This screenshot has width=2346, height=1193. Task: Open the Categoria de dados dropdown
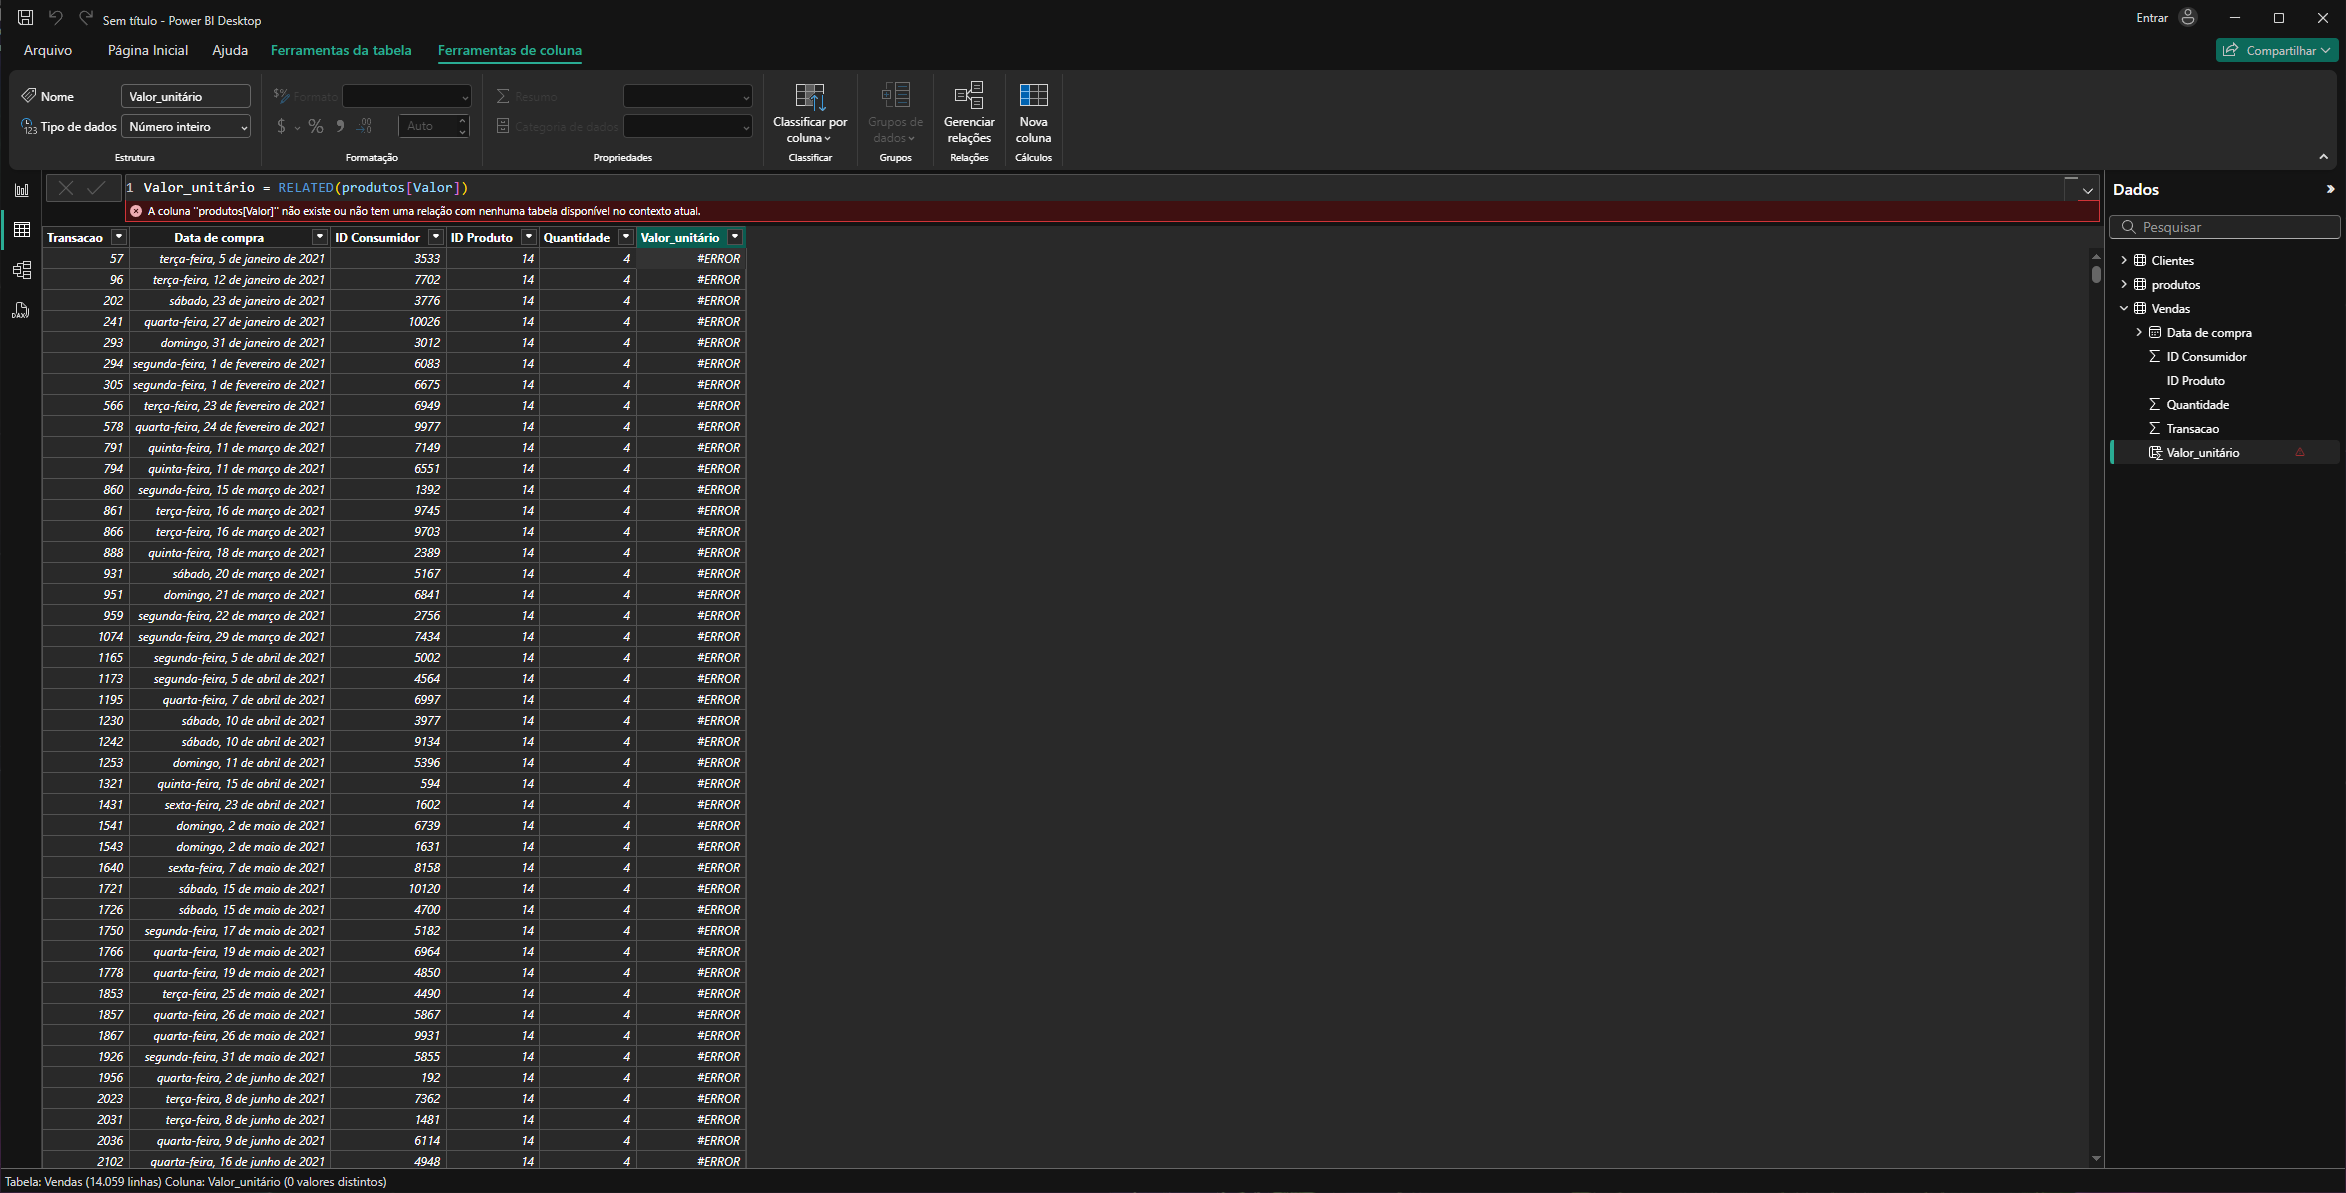[688, 127]
